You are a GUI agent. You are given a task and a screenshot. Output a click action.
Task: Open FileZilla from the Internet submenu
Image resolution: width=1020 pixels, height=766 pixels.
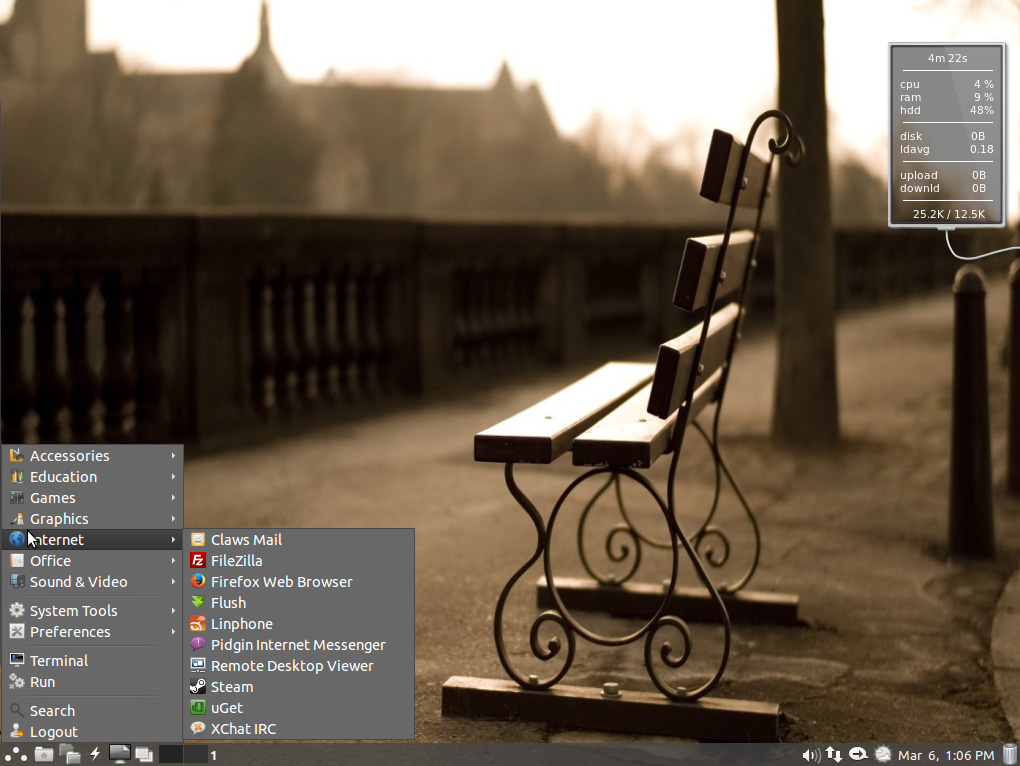[236, 561]
